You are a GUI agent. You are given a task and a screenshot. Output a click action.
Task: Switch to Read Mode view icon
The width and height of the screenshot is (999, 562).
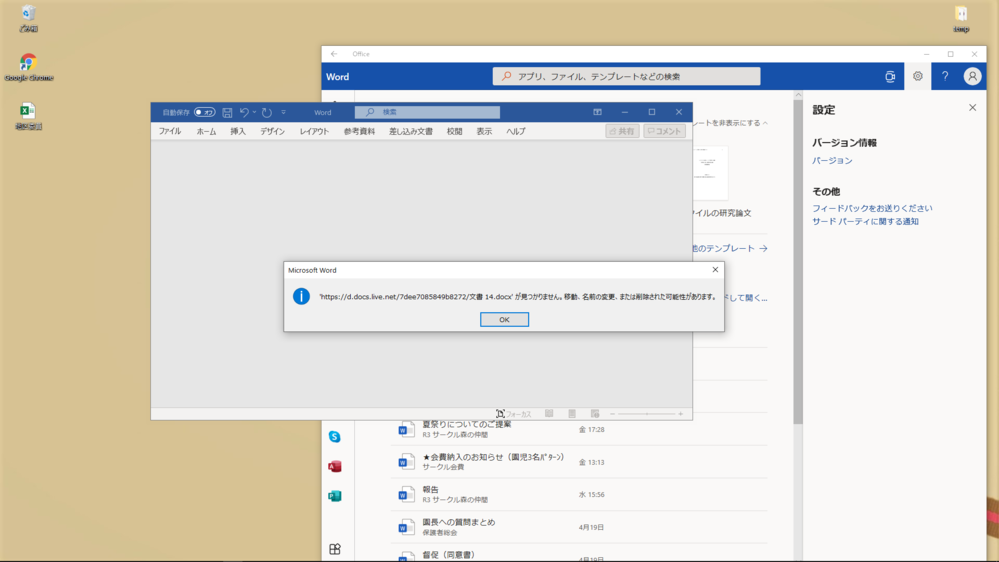(x=549, y=414)
